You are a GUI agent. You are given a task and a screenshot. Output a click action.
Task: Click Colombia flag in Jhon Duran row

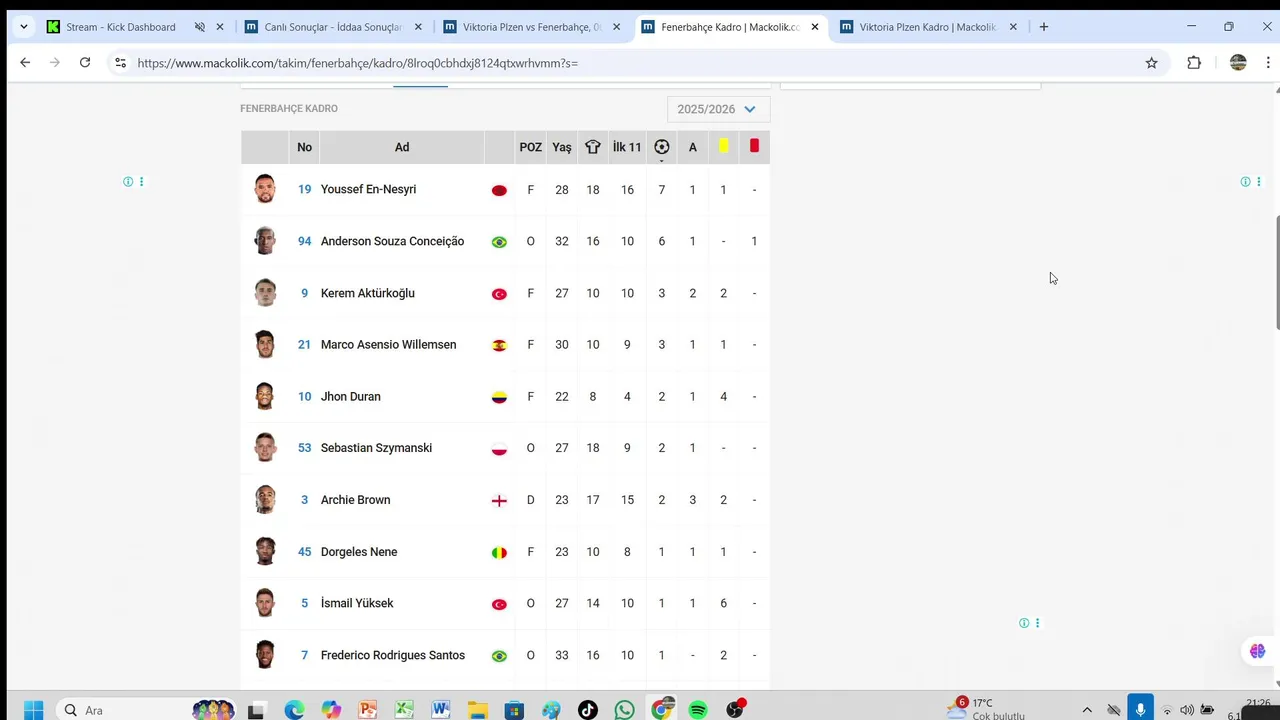[499, 397]
